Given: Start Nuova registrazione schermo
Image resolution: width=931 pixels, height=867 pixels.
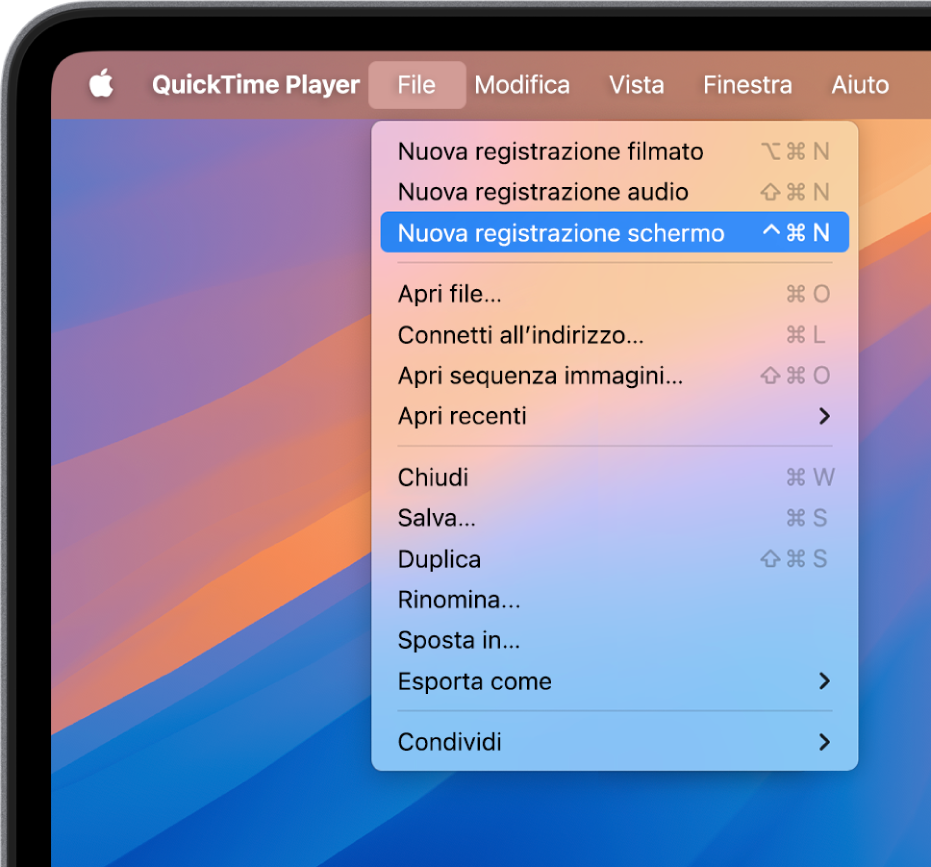Looking at the screenshot, I should [x=615, y=232].
